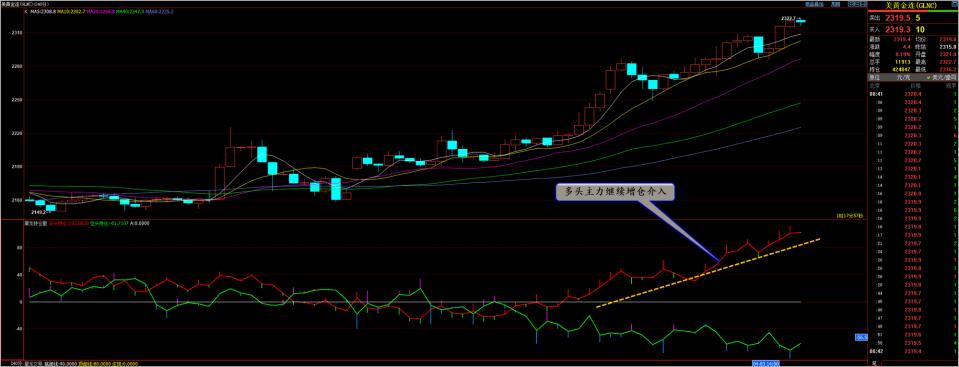
Task: Click the chart layout icons above the chart
Action: tap(857, 4)
